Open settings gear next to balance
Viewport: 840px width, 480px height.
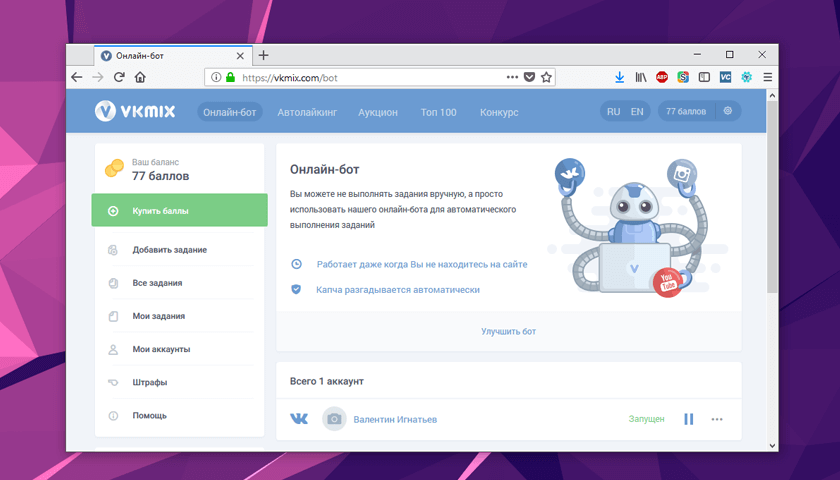[x=728, y=112]
